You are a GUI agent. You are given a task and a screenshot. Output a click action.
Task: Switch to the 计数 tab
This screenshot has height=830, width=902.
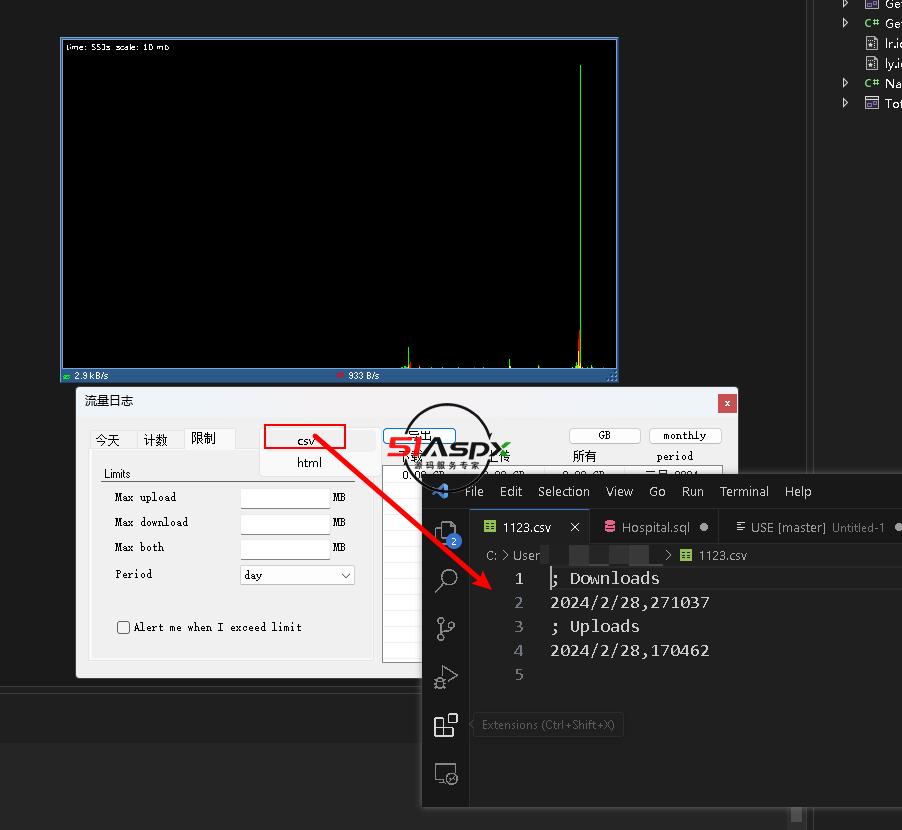point(155,440)
